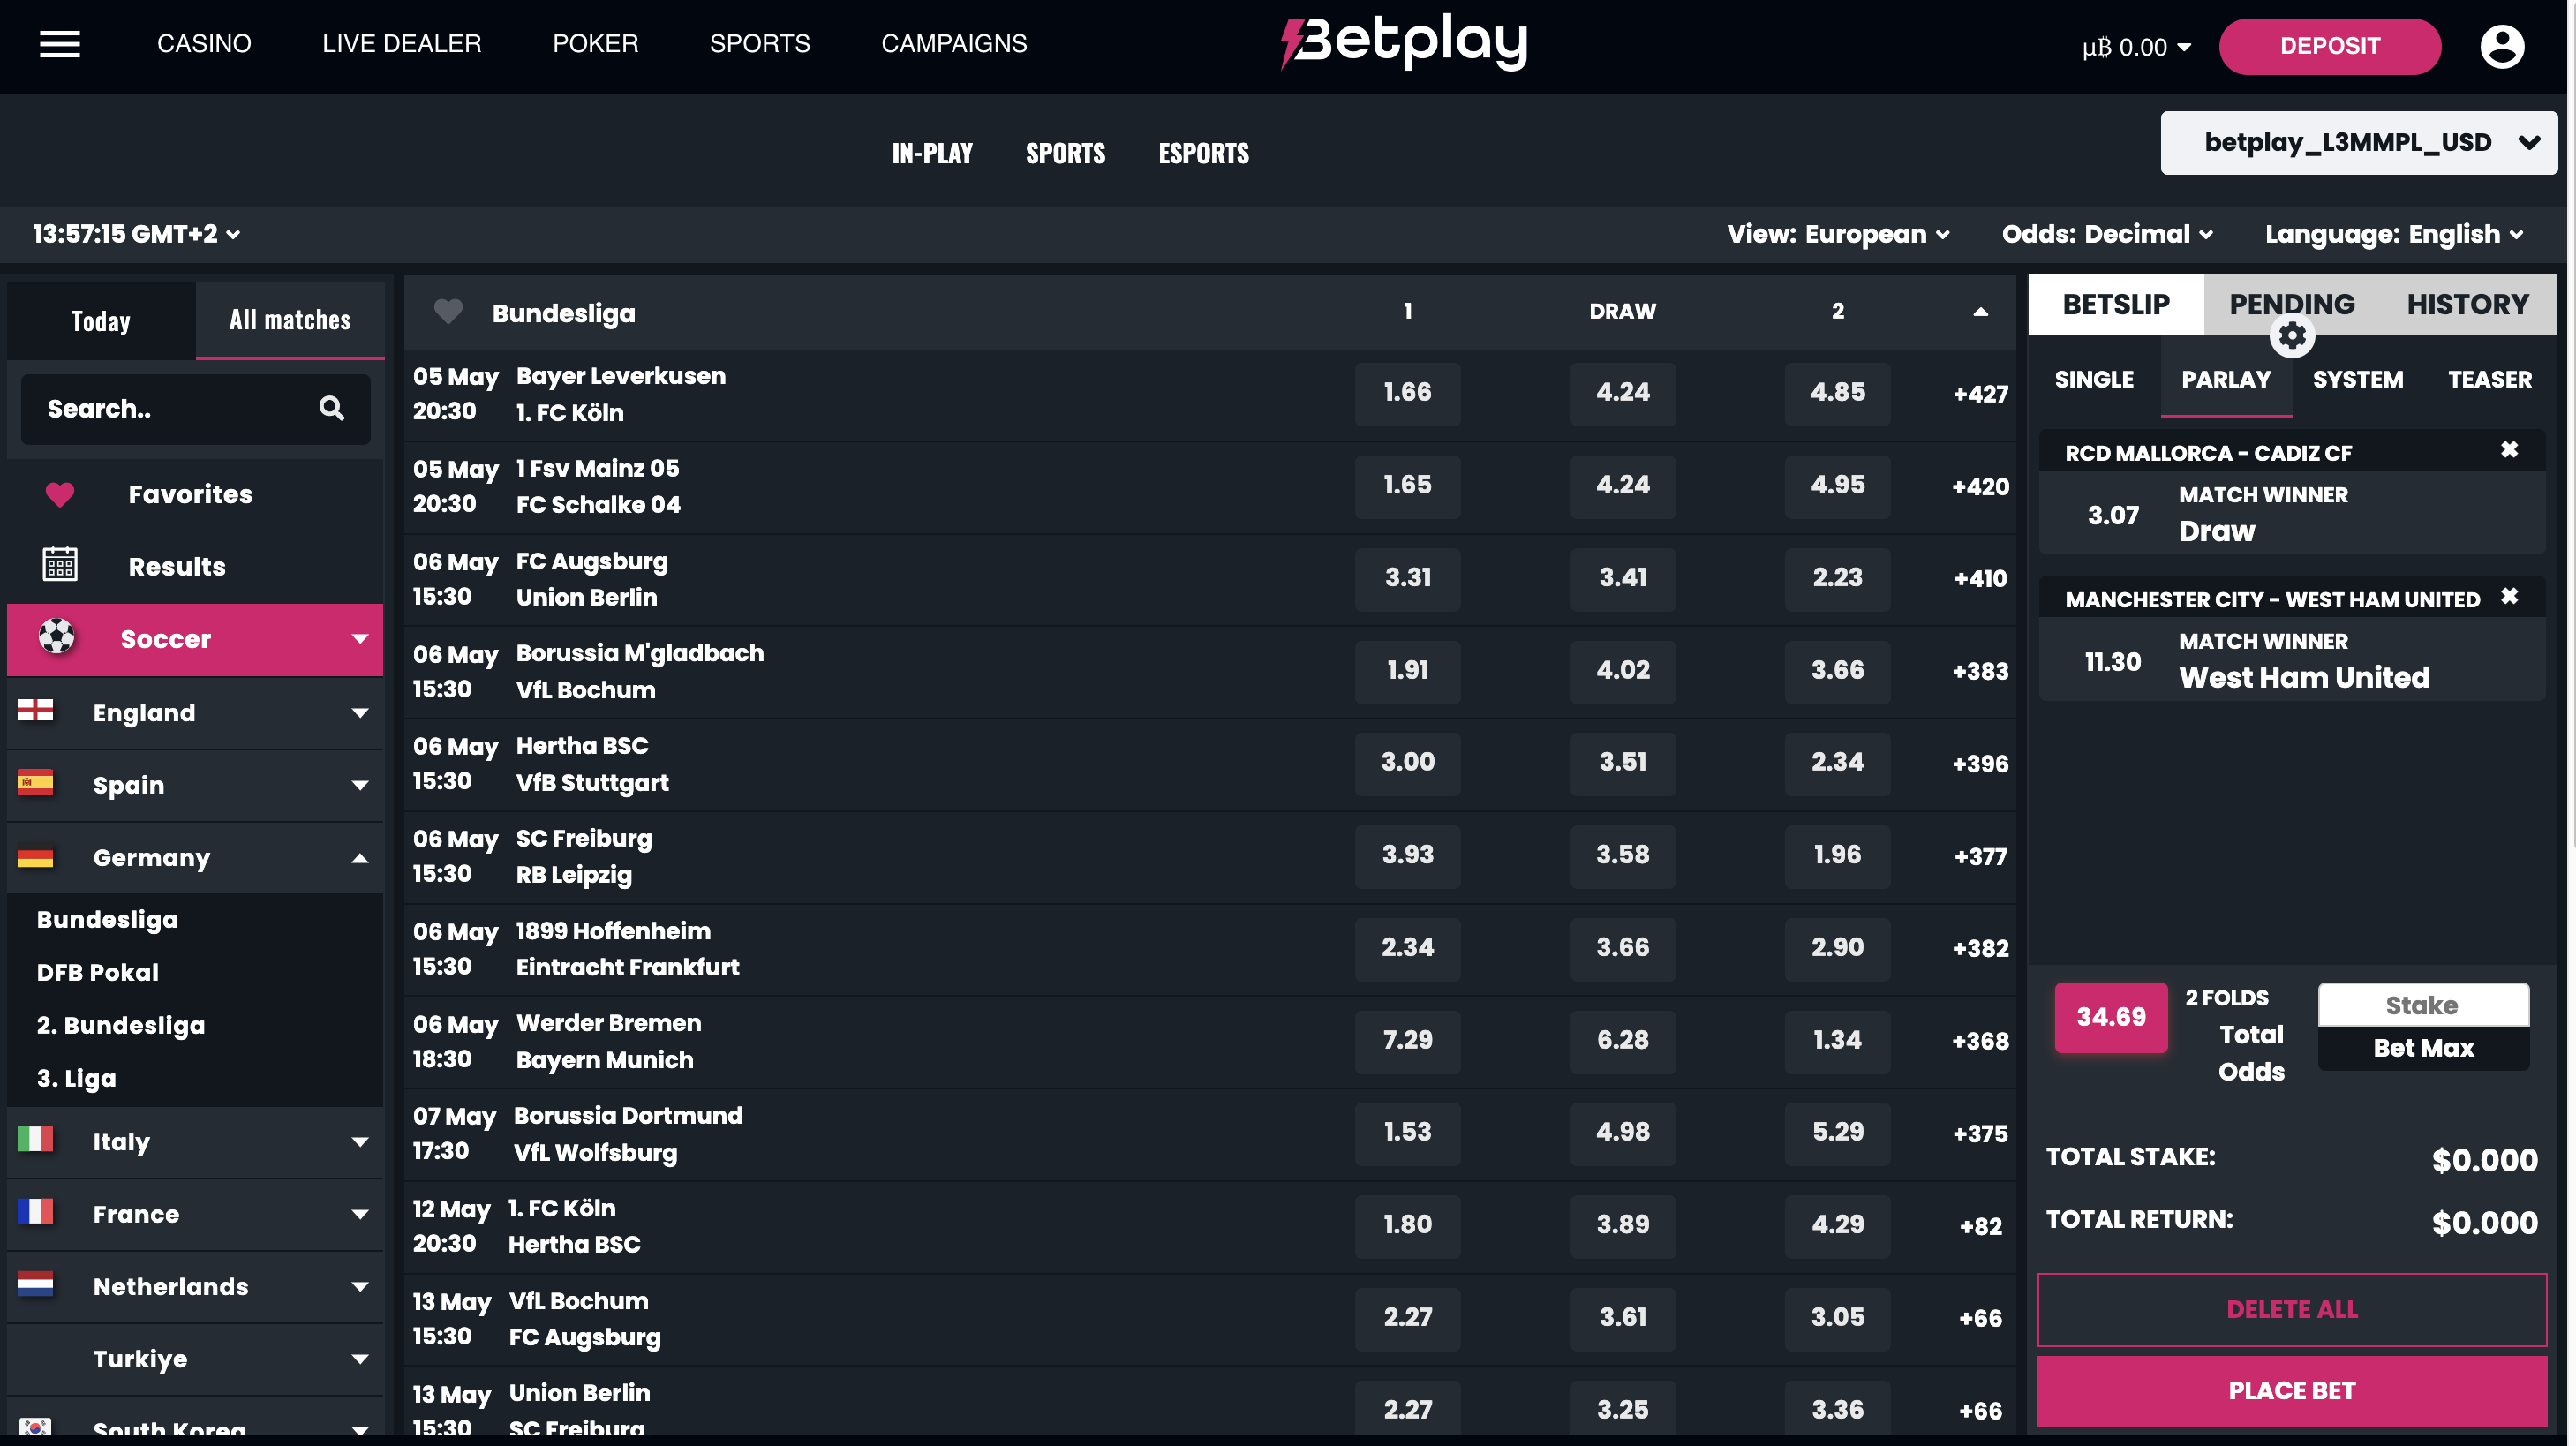
Task: Select Borussia Dortmund win odds 1.53
Action: tap(1407, 1133)
